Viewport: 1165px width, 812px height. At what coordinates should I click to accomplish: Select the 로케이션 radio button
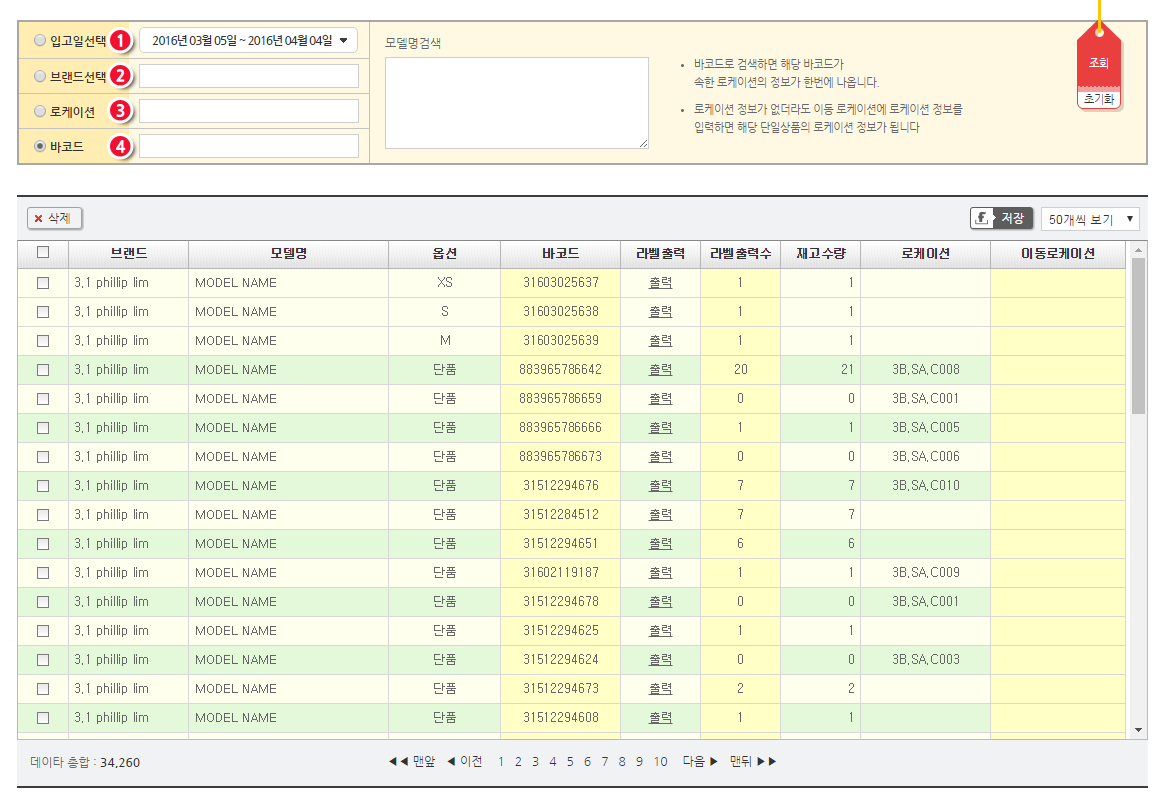tap(40, 111)
